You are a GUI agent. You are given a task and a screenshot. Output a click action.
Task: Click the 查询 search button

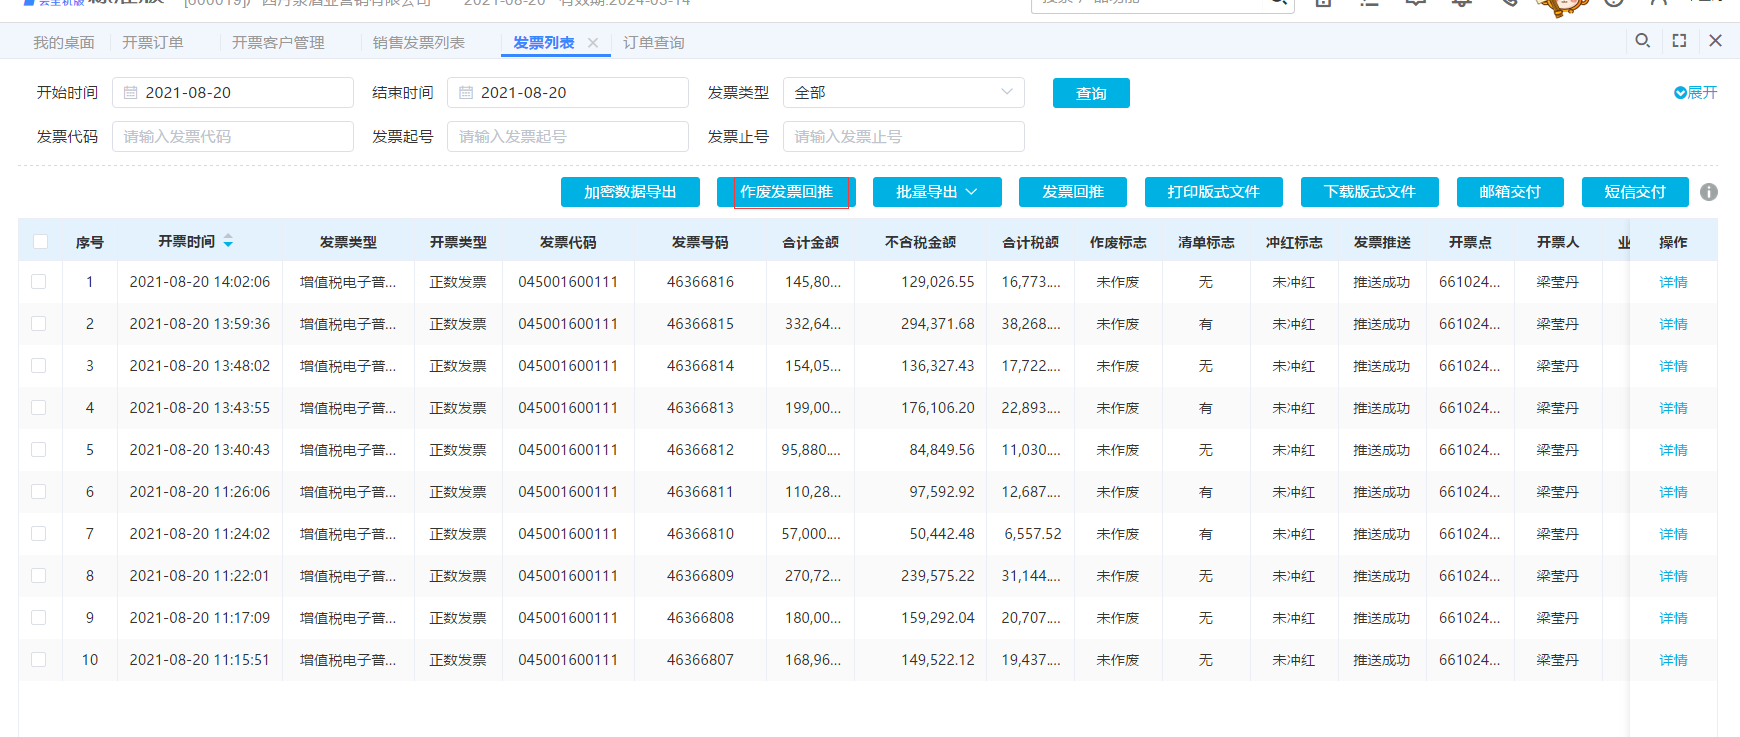coord(1091,93)
